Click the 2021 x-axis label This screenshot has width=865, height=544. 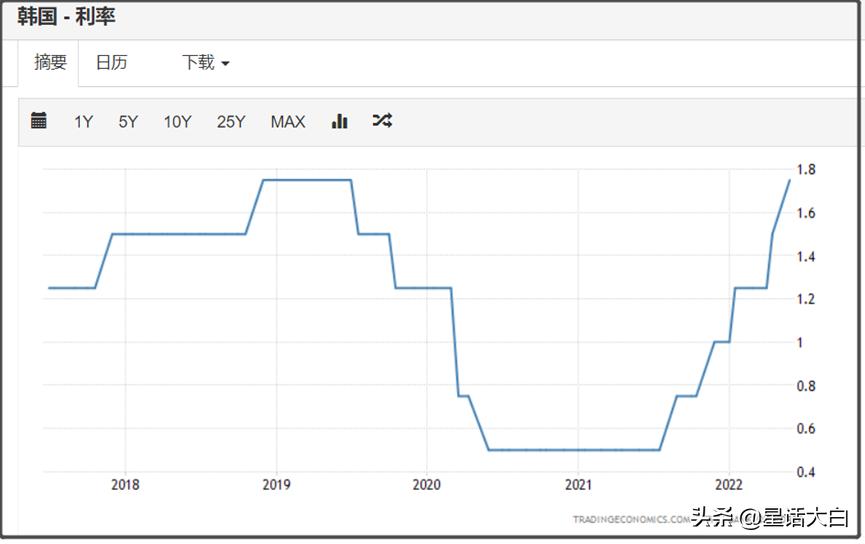click(578, 485)
